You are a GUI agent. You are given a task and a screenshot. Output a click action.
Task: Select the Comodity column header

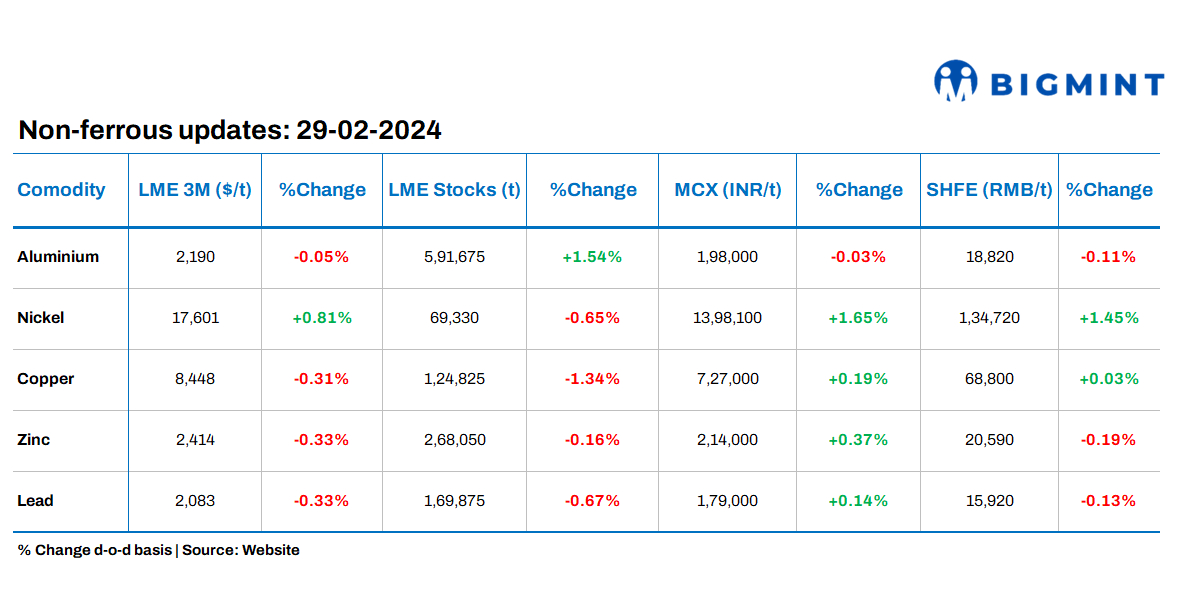[61, 190]
